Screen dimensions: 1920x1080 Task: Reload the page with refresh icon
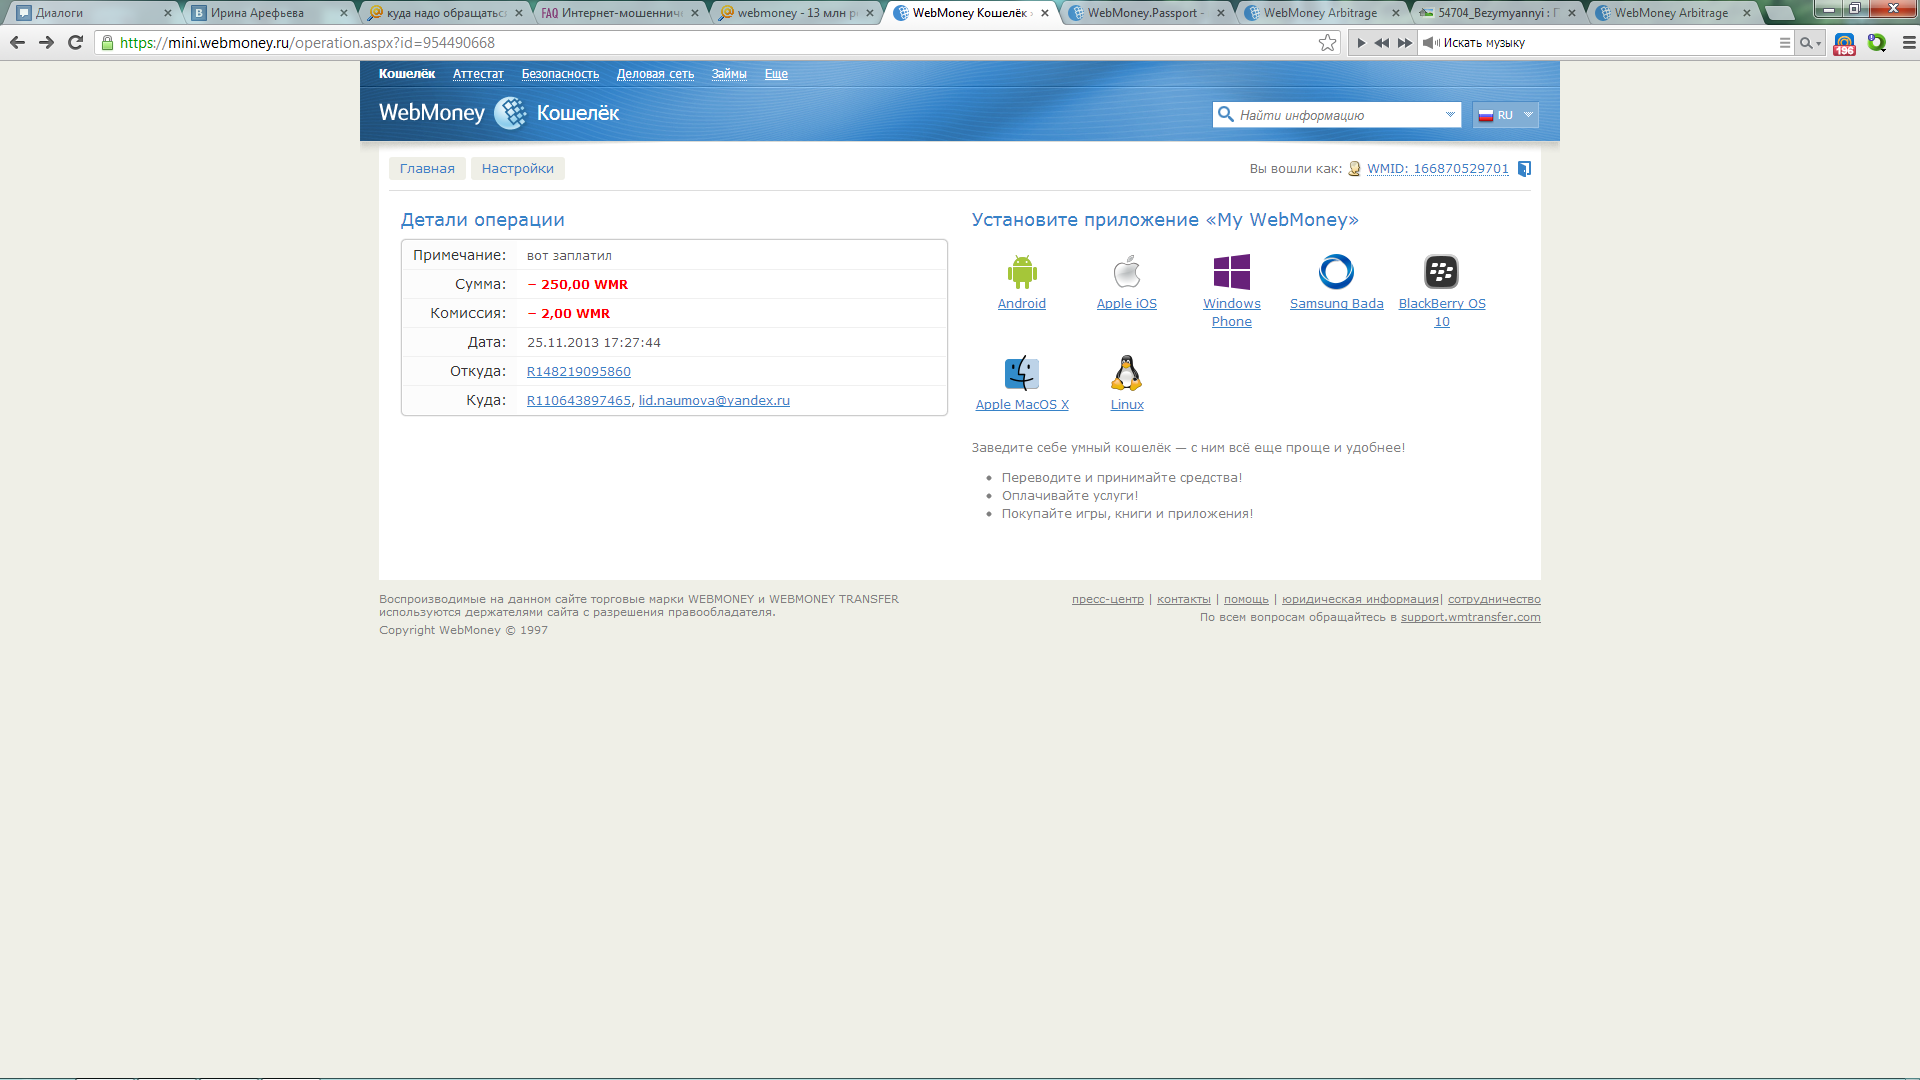pos(75,43)
